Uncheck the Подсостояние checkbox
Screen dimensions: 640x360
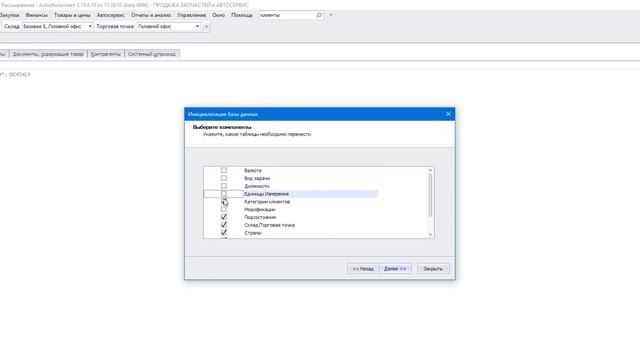[224, 217]
